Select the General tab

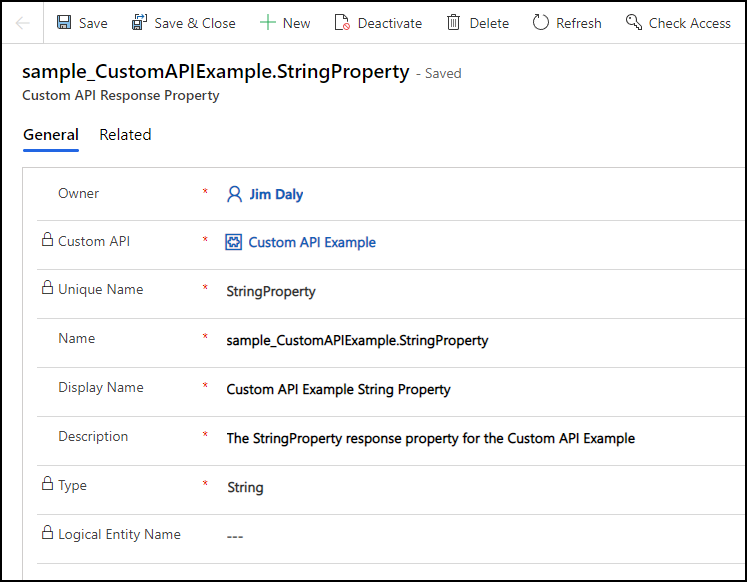point(50,135)
